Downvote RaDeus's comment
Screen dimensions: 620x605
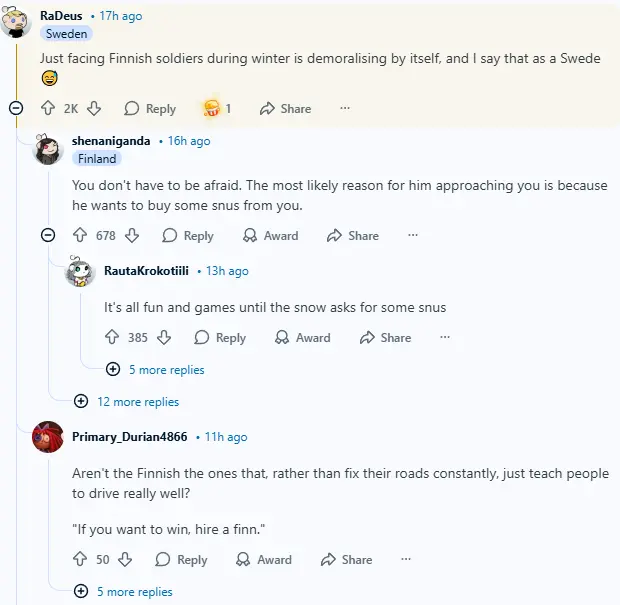(94, 108)
